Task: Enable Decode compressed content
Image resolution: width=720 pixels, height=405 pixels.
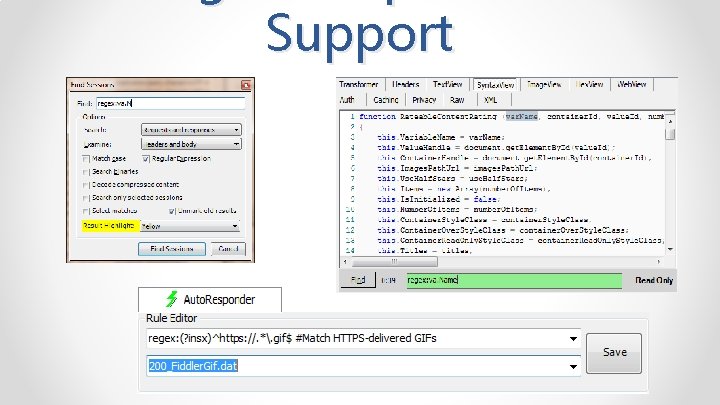Action: click(86, 185)
